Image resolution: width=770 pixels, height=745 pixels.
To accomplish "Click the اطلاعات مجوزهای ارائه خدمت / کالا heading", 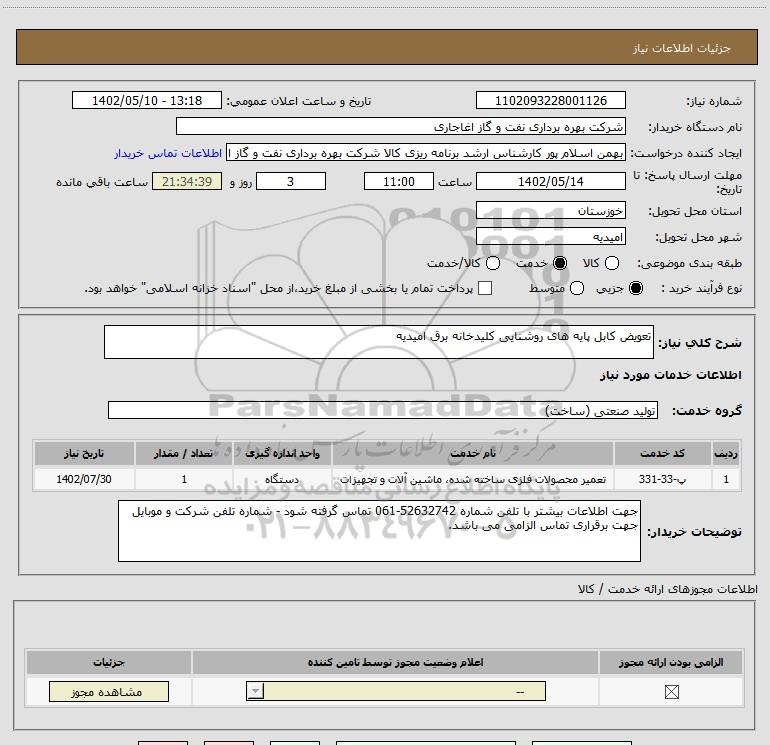I will pyautogui.click(x=668, y=589).
